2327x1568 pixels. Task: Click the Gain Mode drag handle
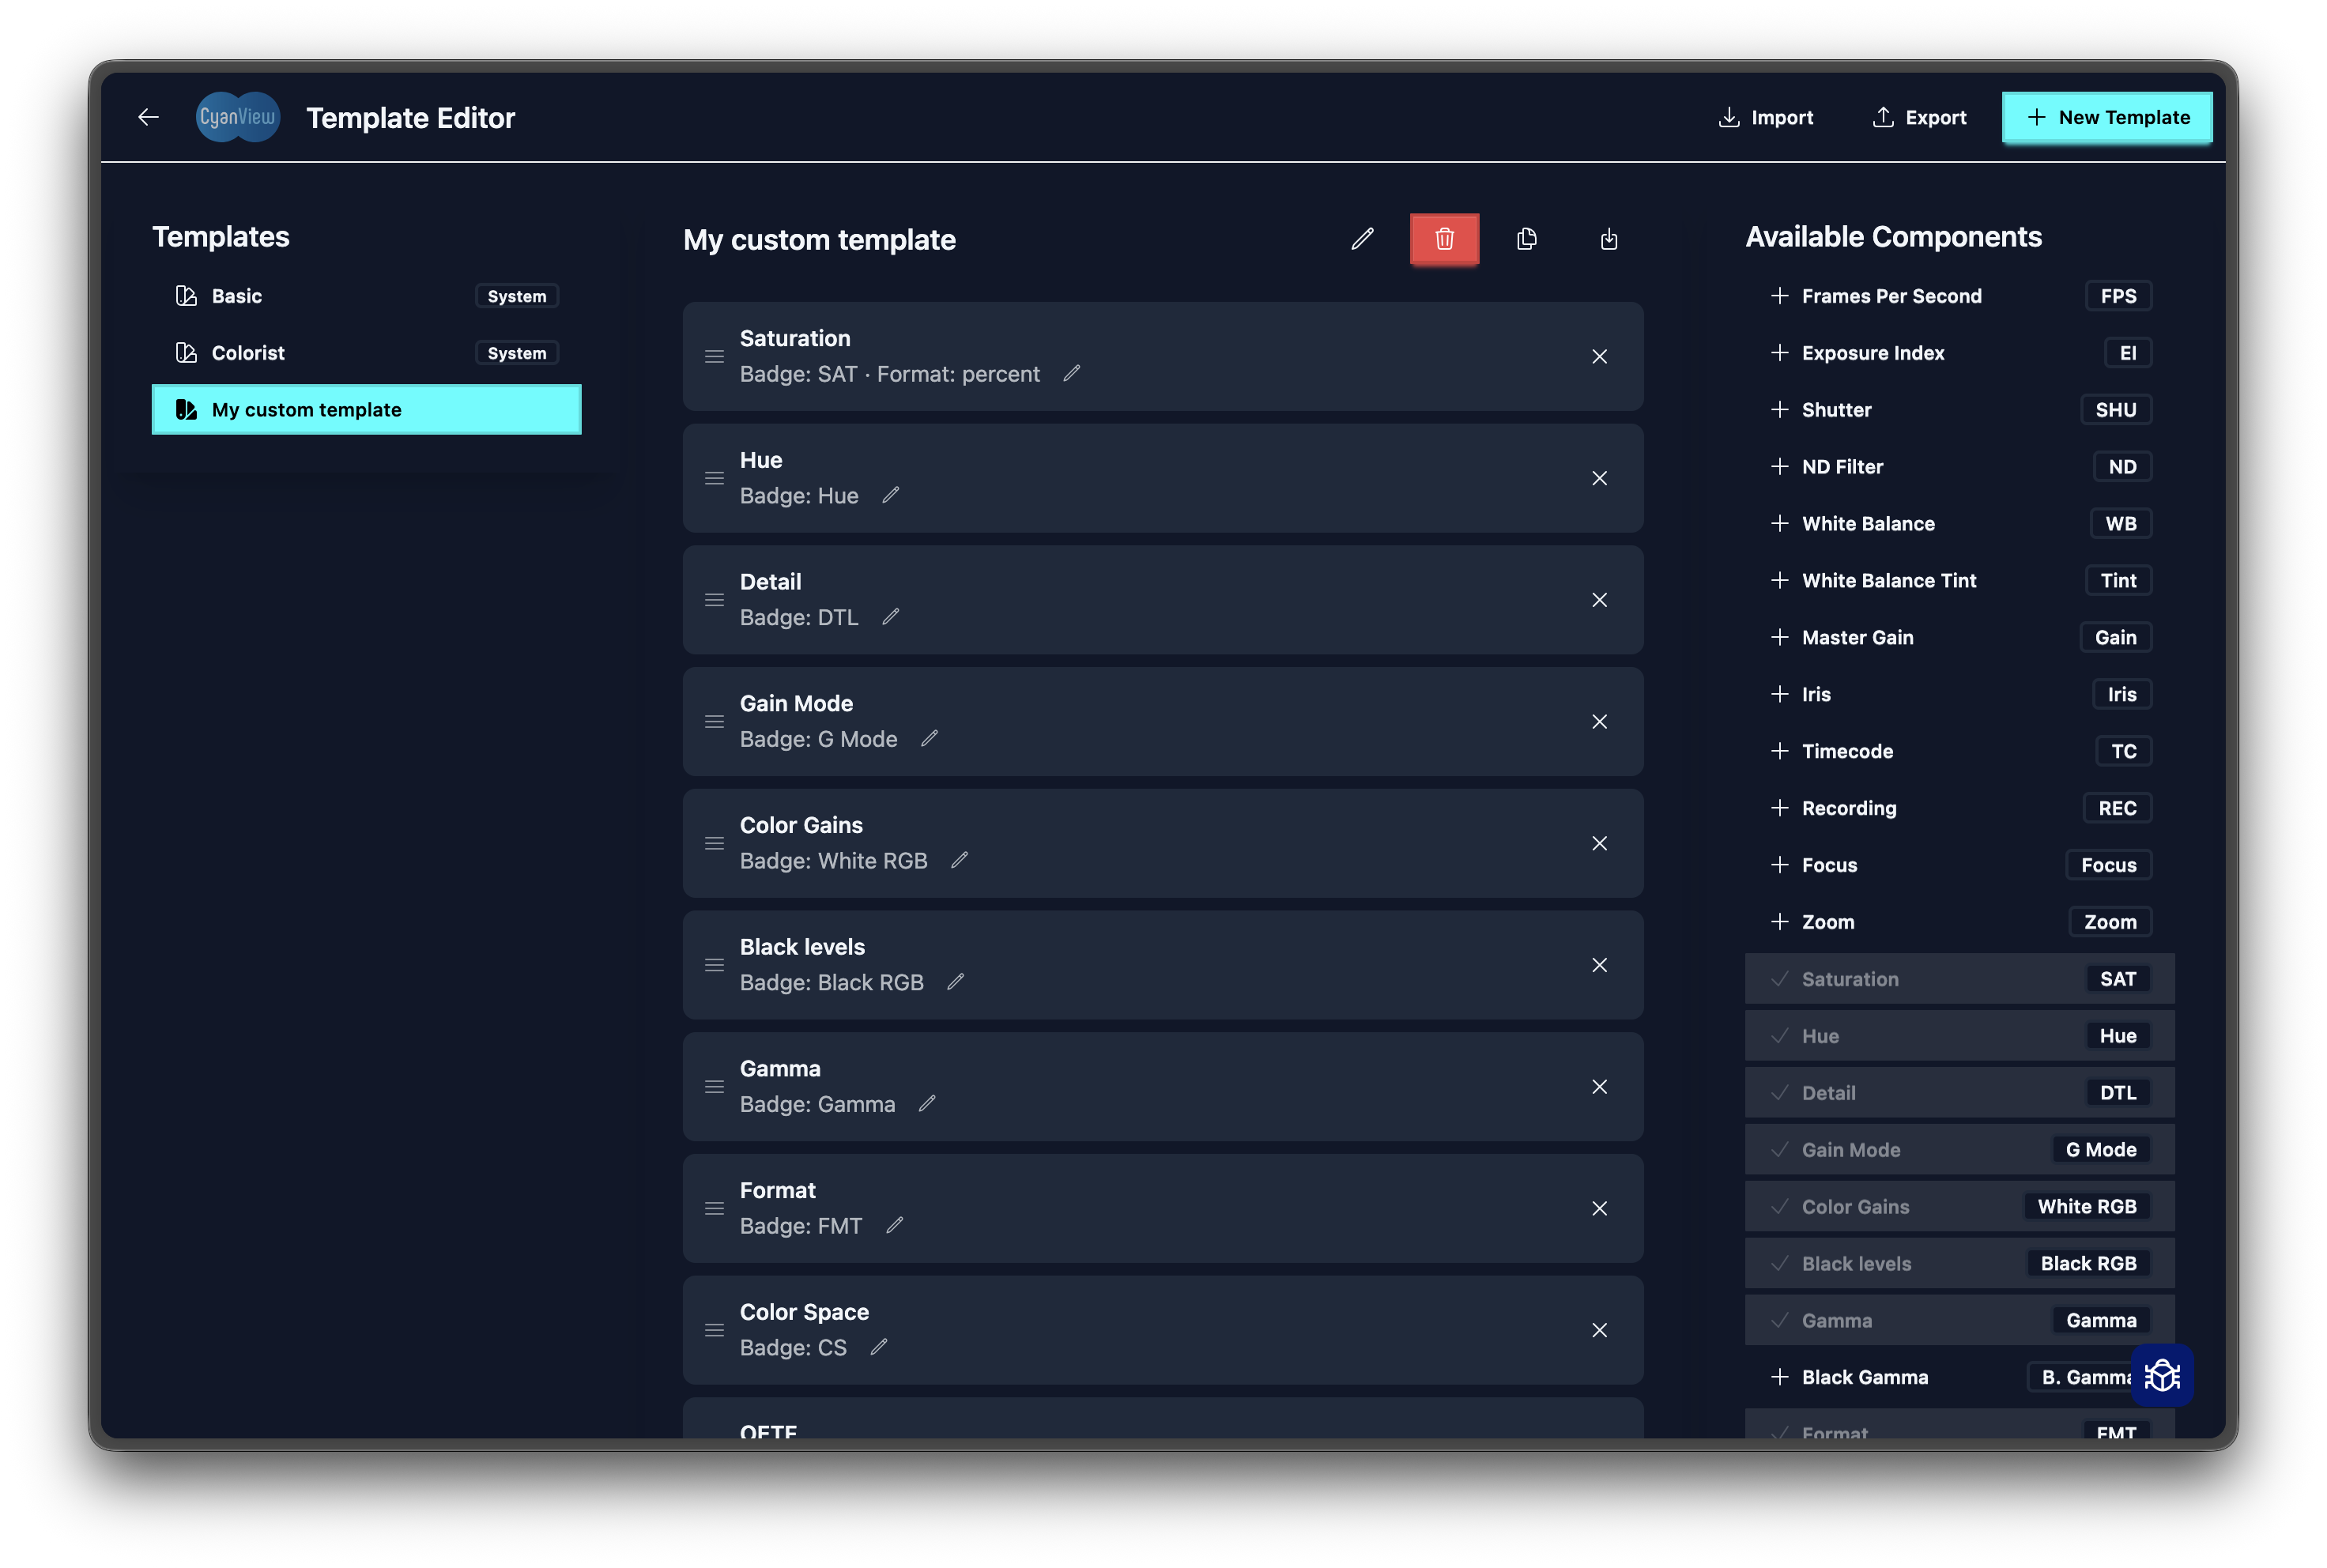(x=714, y=721)
